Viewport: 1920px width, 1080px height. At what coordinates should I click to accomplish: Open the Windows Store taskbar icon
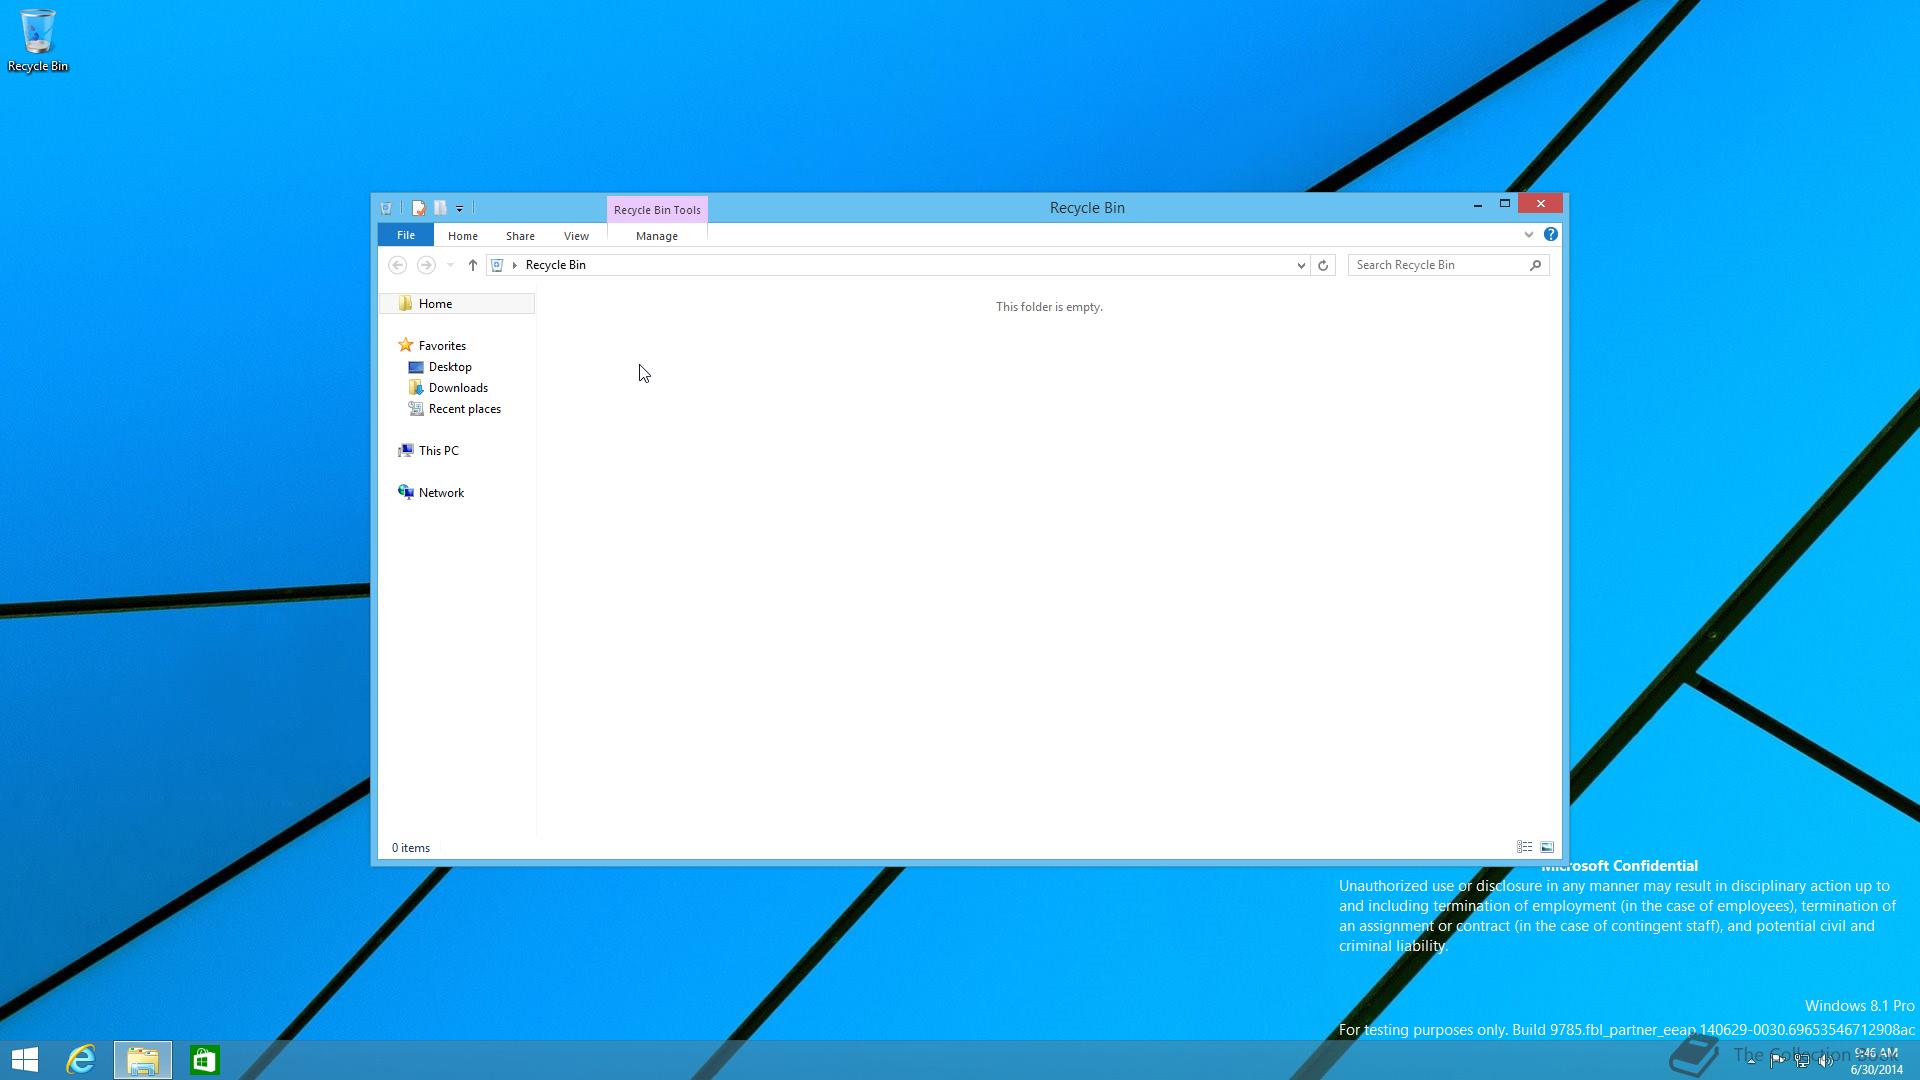(204, 1059)
